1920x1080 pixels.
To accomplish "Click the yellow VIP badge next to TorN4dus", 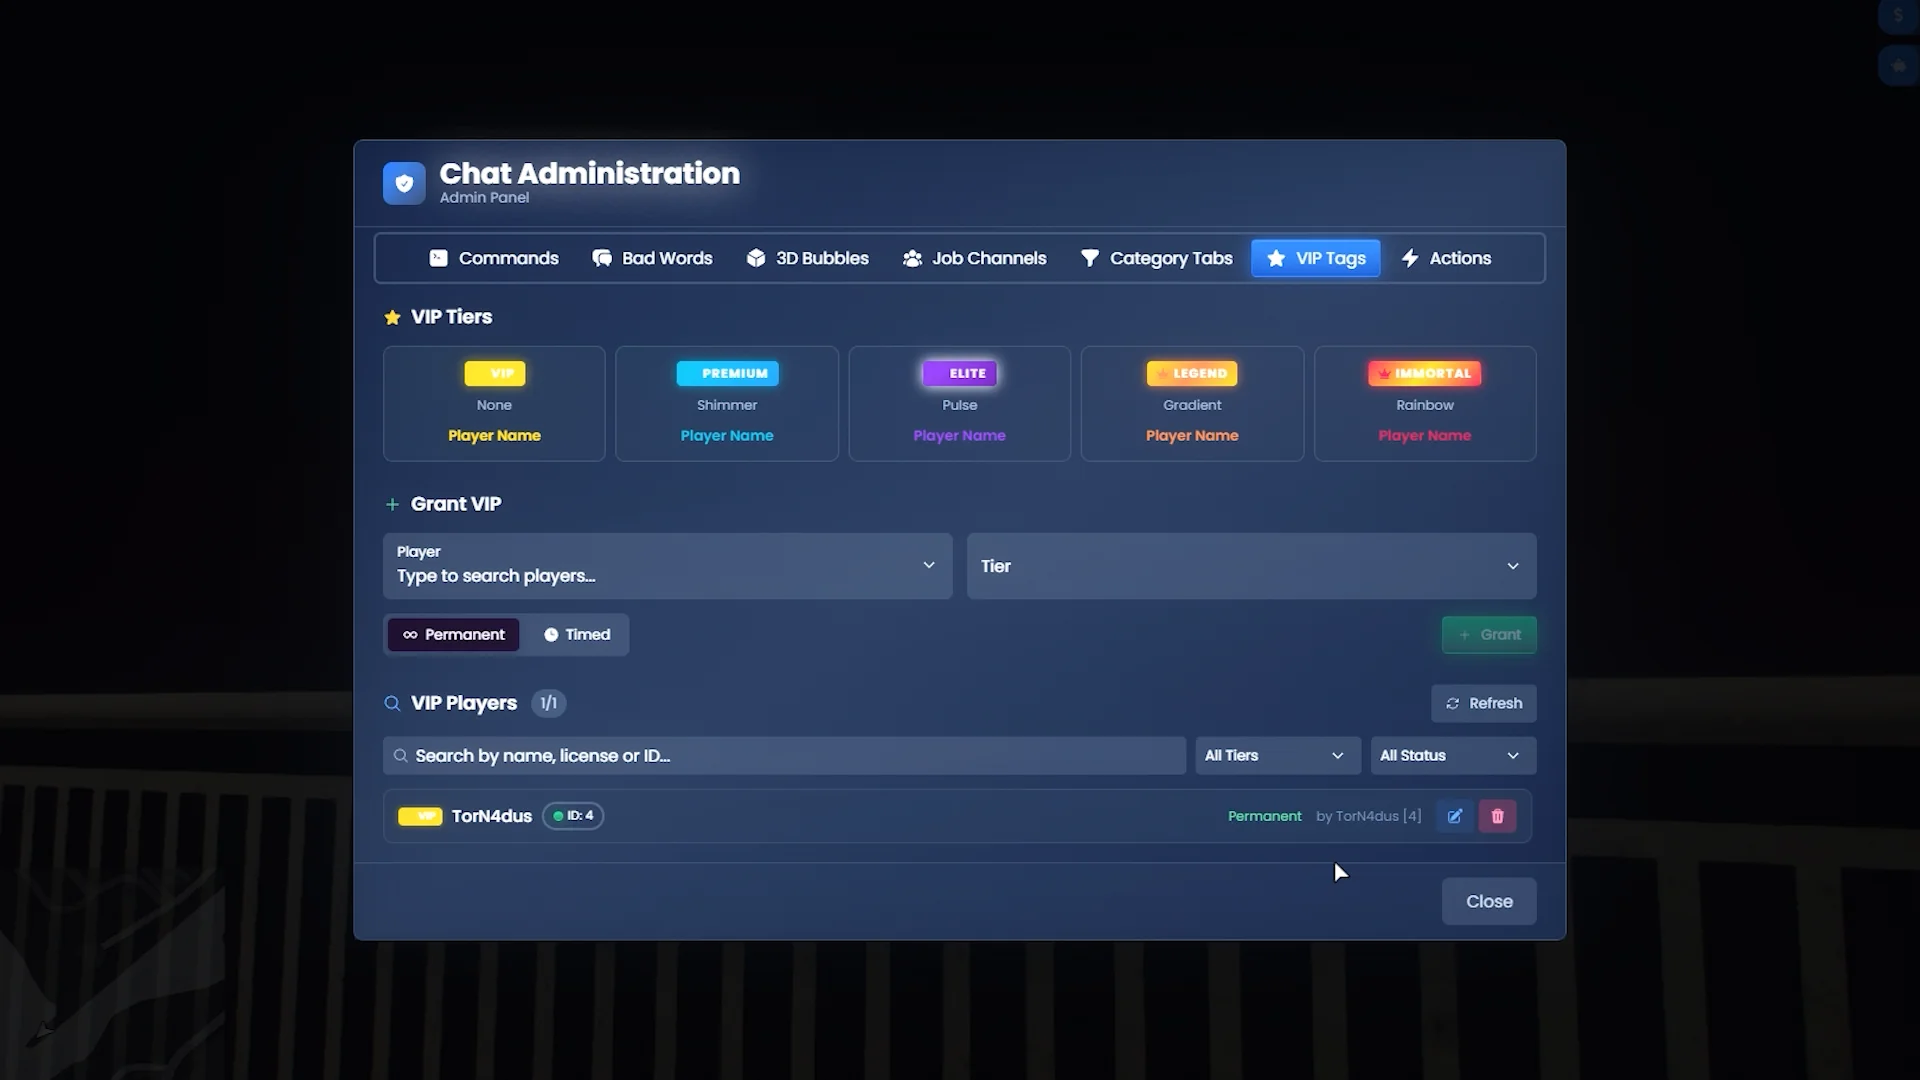I will click(420, 816).
